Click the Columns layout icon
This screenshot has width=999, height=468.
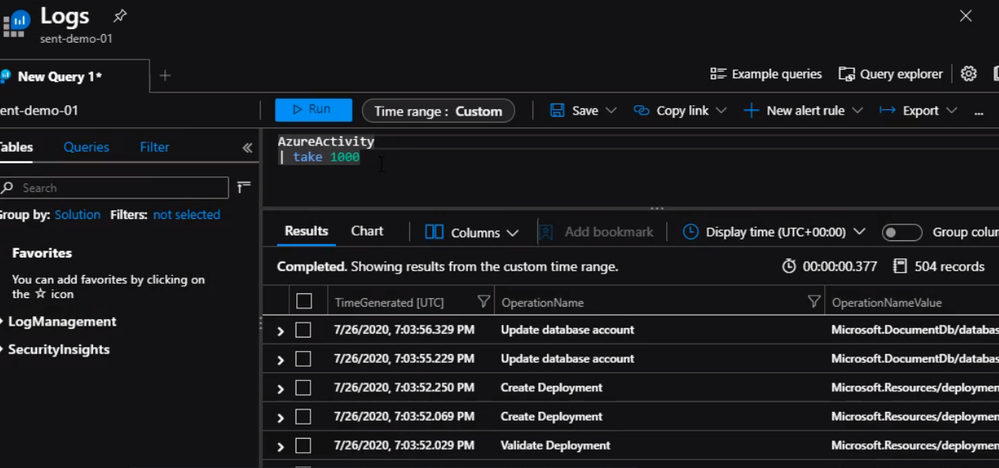(x=434, y=232)
